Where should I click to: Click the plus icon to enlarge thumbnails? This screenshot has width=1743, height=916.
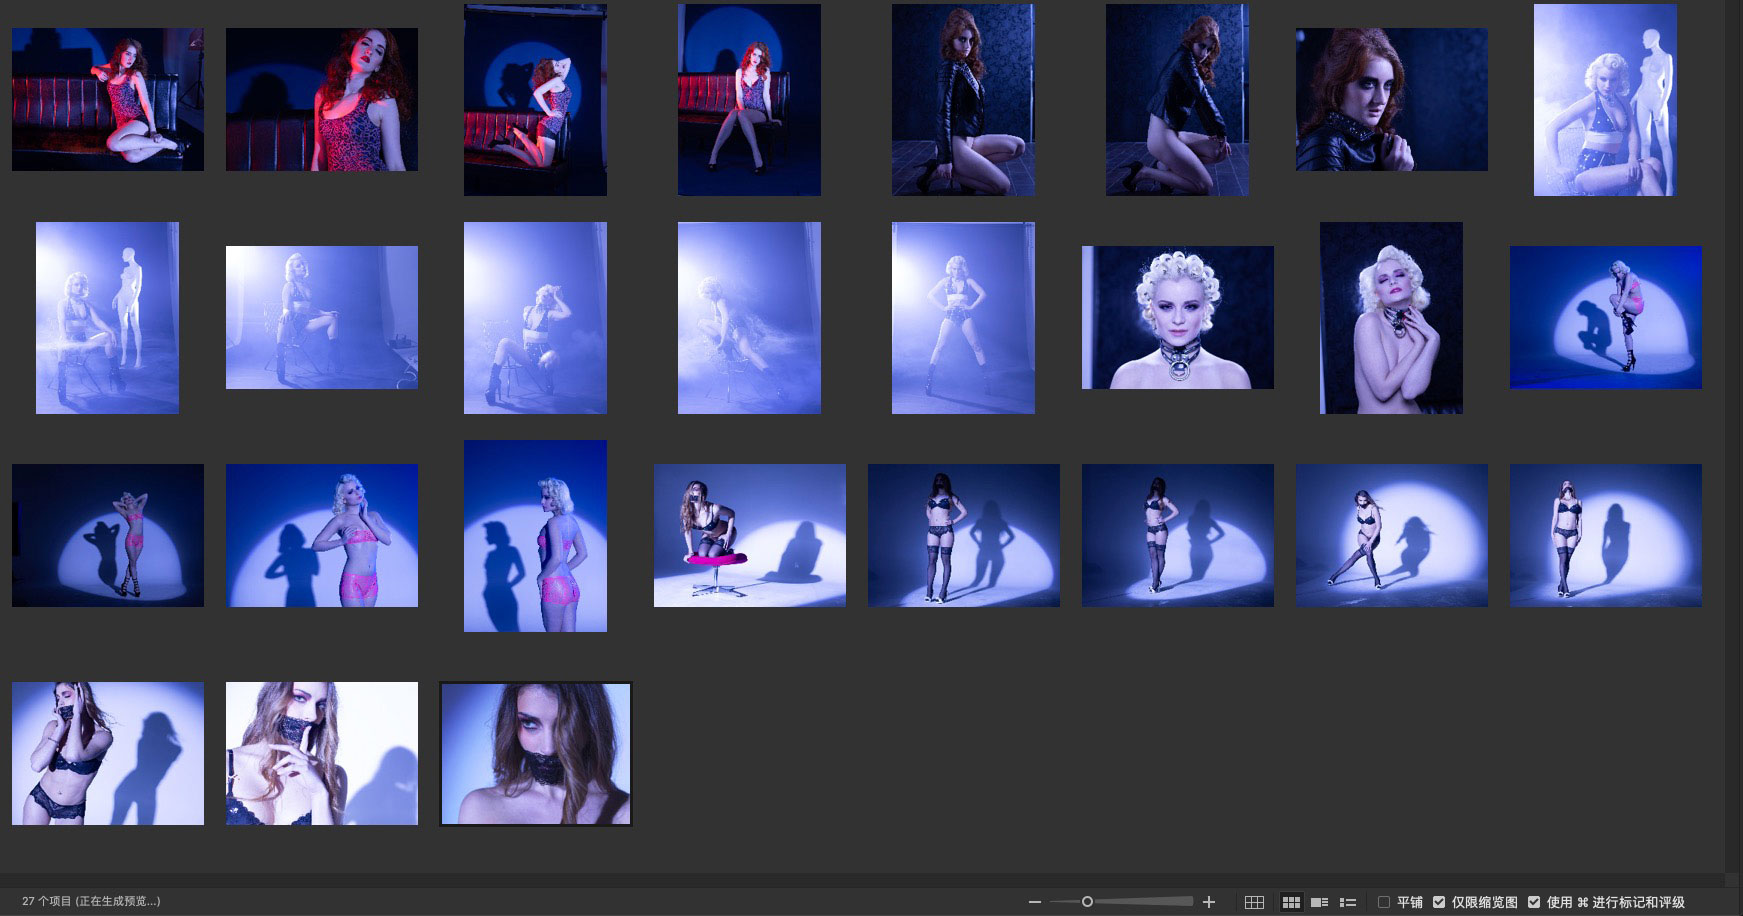pyautogui.click(x=1209, y=902)
